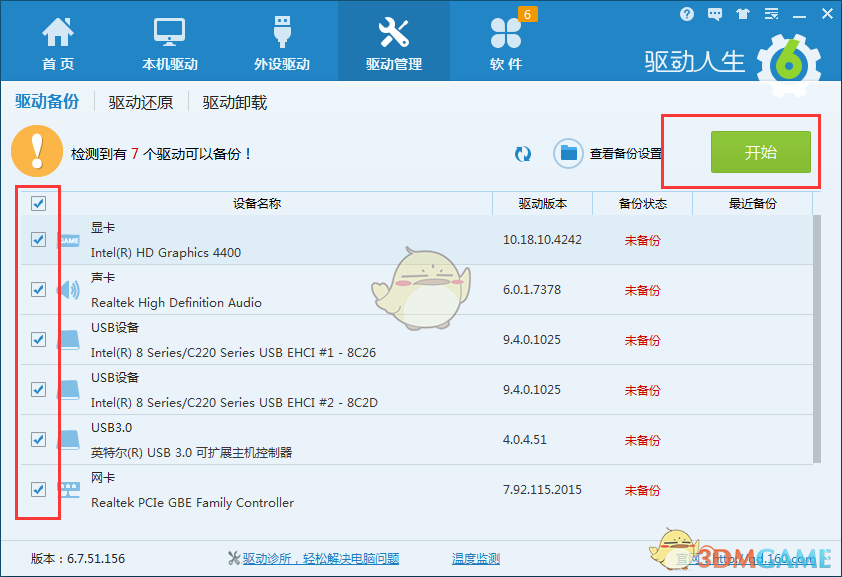Click the device icon for USB EHCI #2
This screenshot has width=842, height=577.
tap(69, 390)
